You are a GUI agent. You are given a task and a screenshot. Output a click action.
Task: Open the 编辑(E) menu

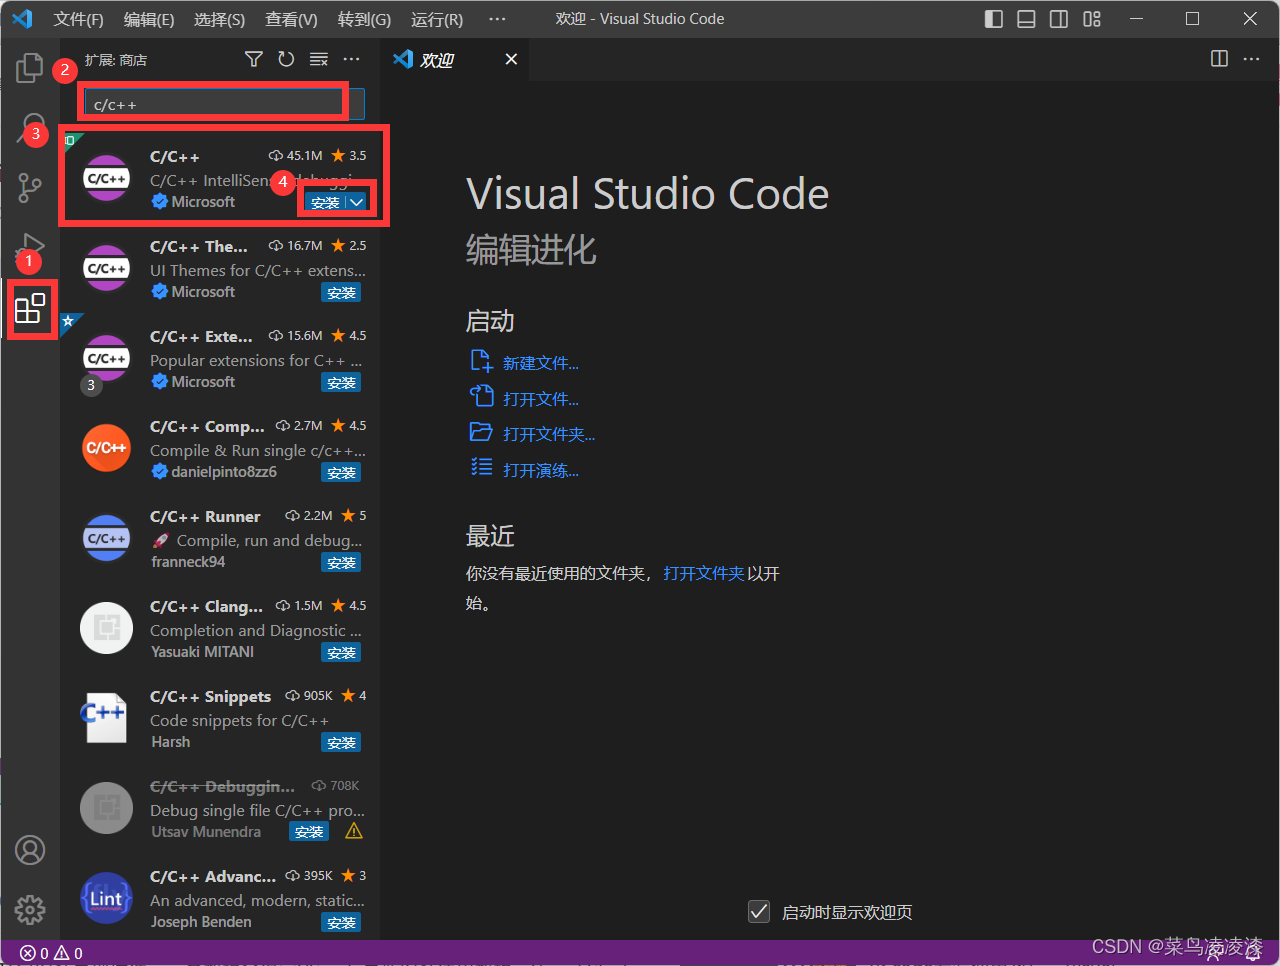click(x=149, y=19)
